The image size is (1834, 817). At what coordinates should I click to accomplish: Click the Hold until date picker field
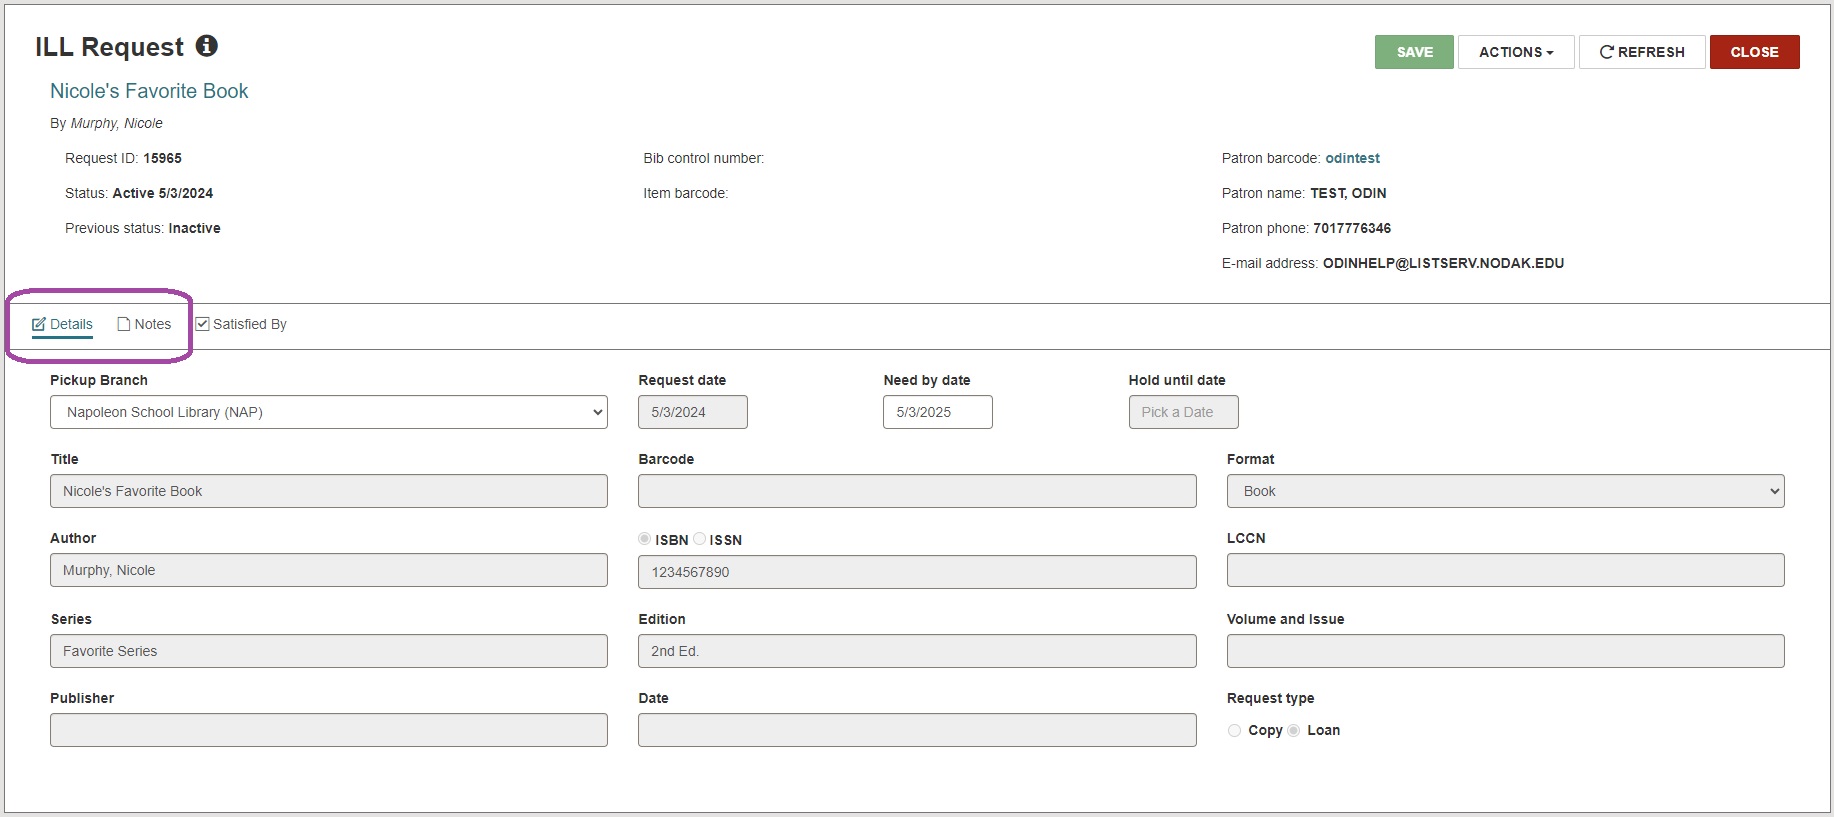point(1183,412)
